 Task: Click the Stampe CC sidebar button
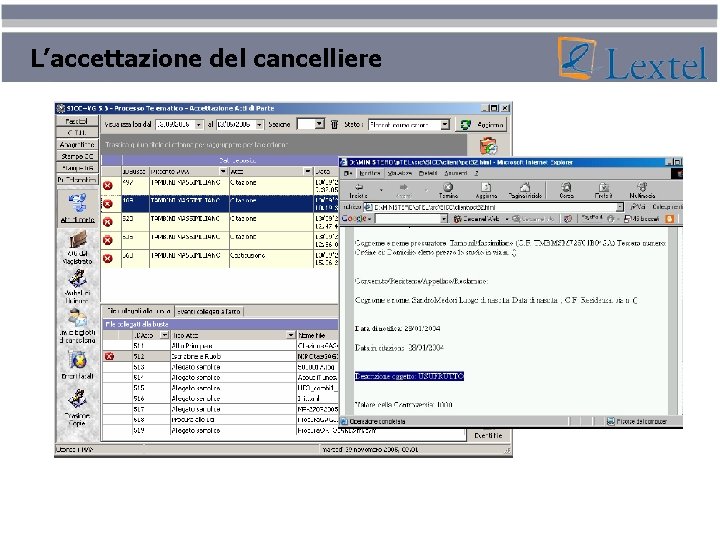click(x=77, y=156)
